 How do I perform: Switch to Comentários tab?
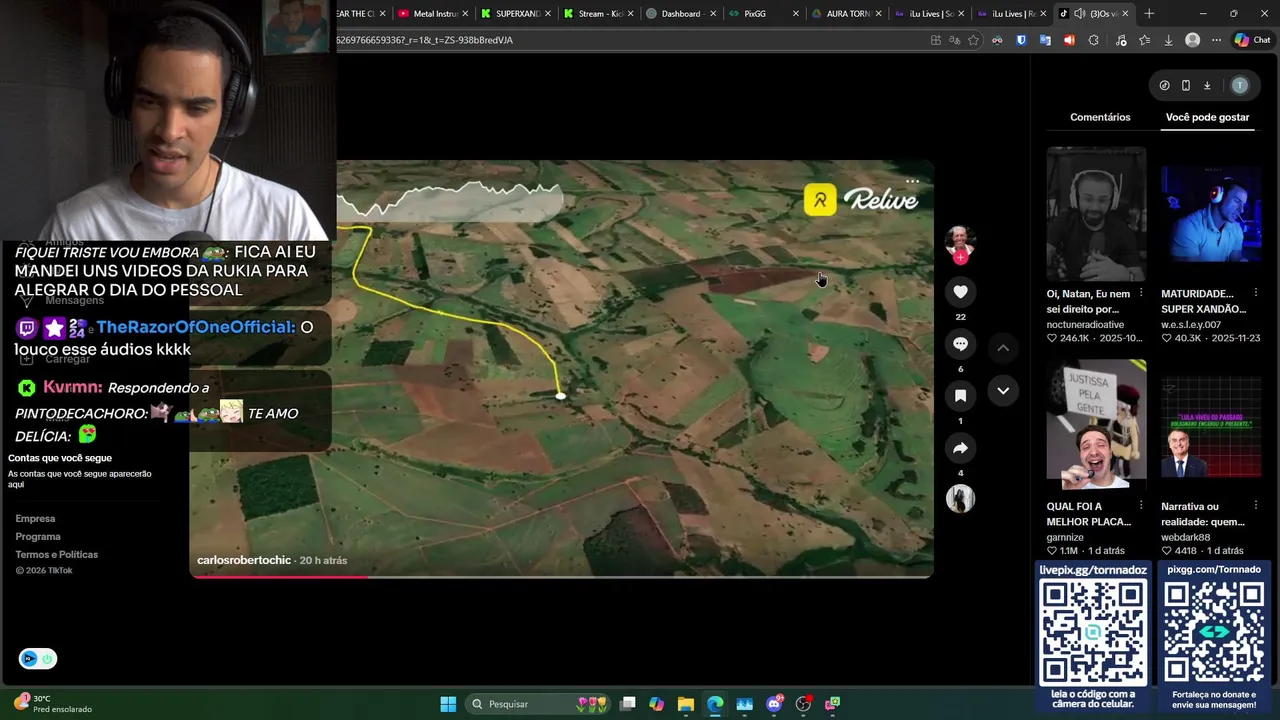pyautogui.click(x=1100, y=117)
